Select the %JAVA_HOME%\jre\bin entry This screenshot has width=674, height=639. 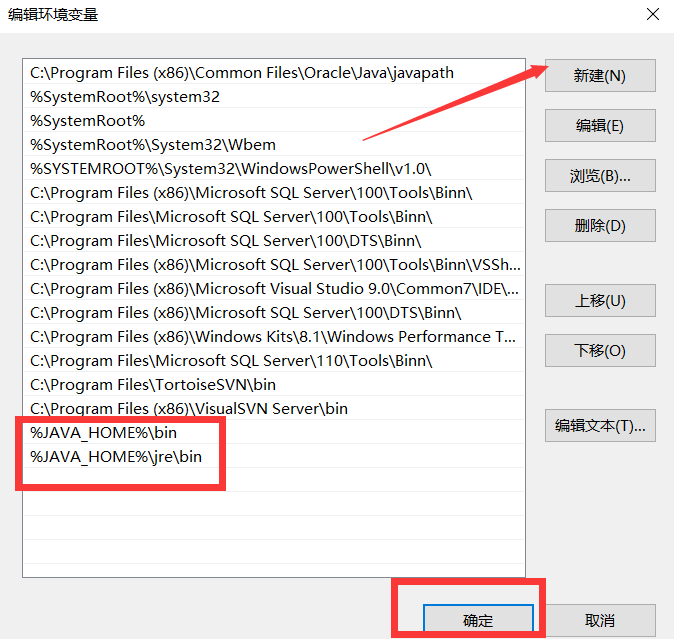(274, 457)
